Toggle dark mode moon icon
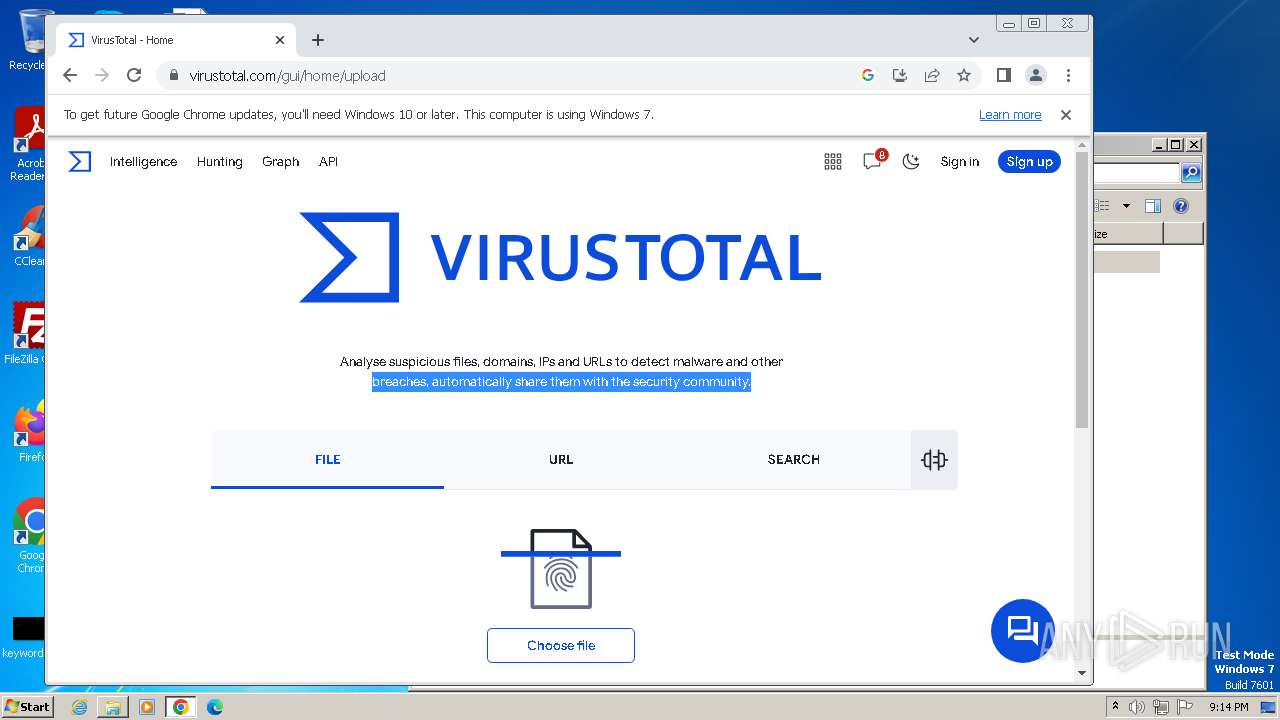This screenshot has width=1280, height=720. coord(911,161)
